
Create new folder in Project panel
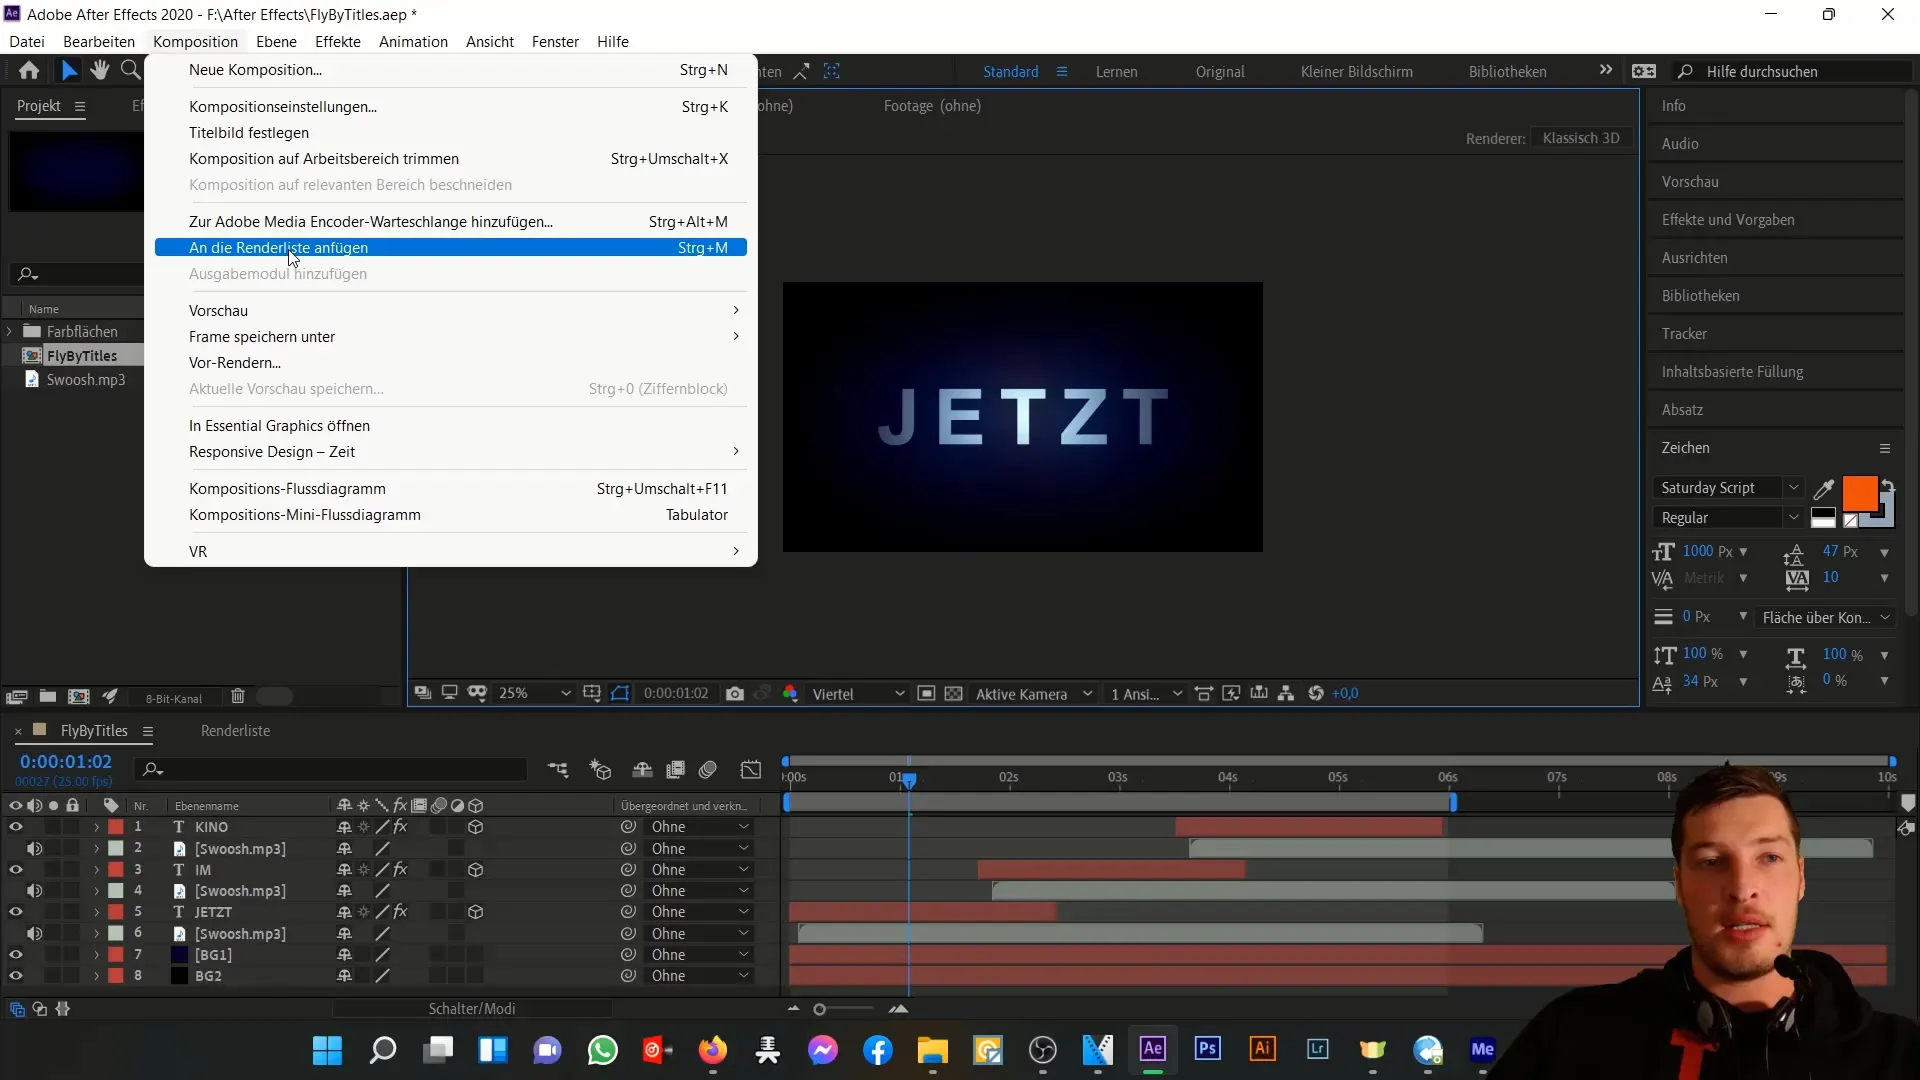[x=47, y=697]
